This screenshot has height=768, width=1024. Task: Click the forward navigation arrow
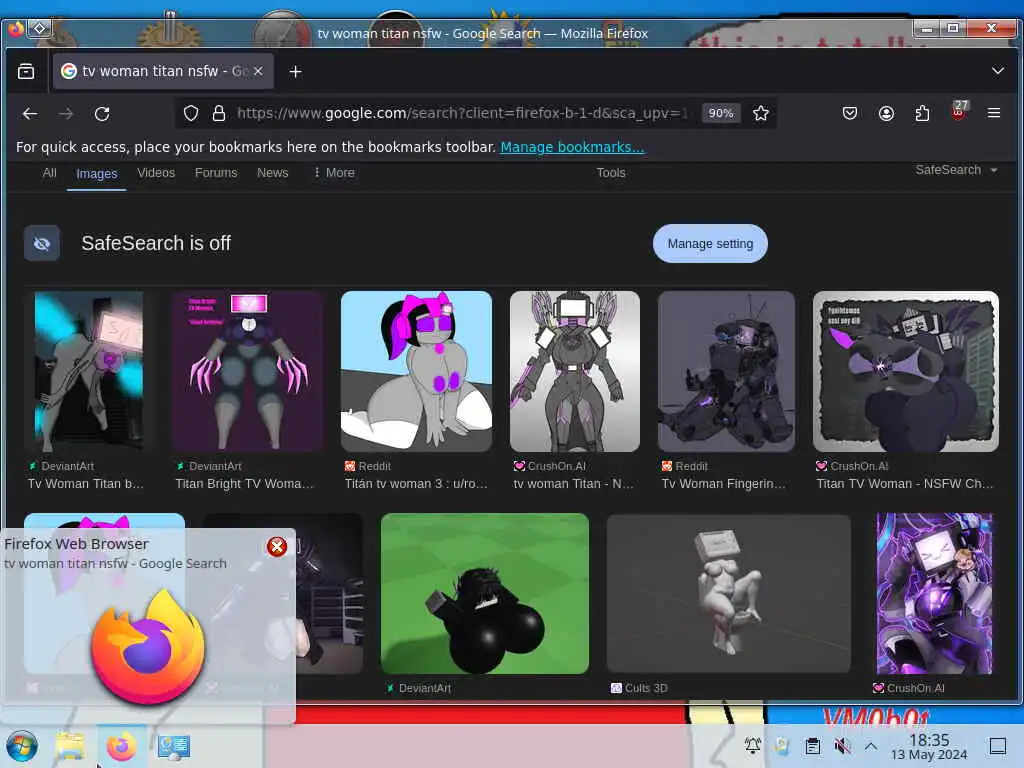tap(66, 114)
